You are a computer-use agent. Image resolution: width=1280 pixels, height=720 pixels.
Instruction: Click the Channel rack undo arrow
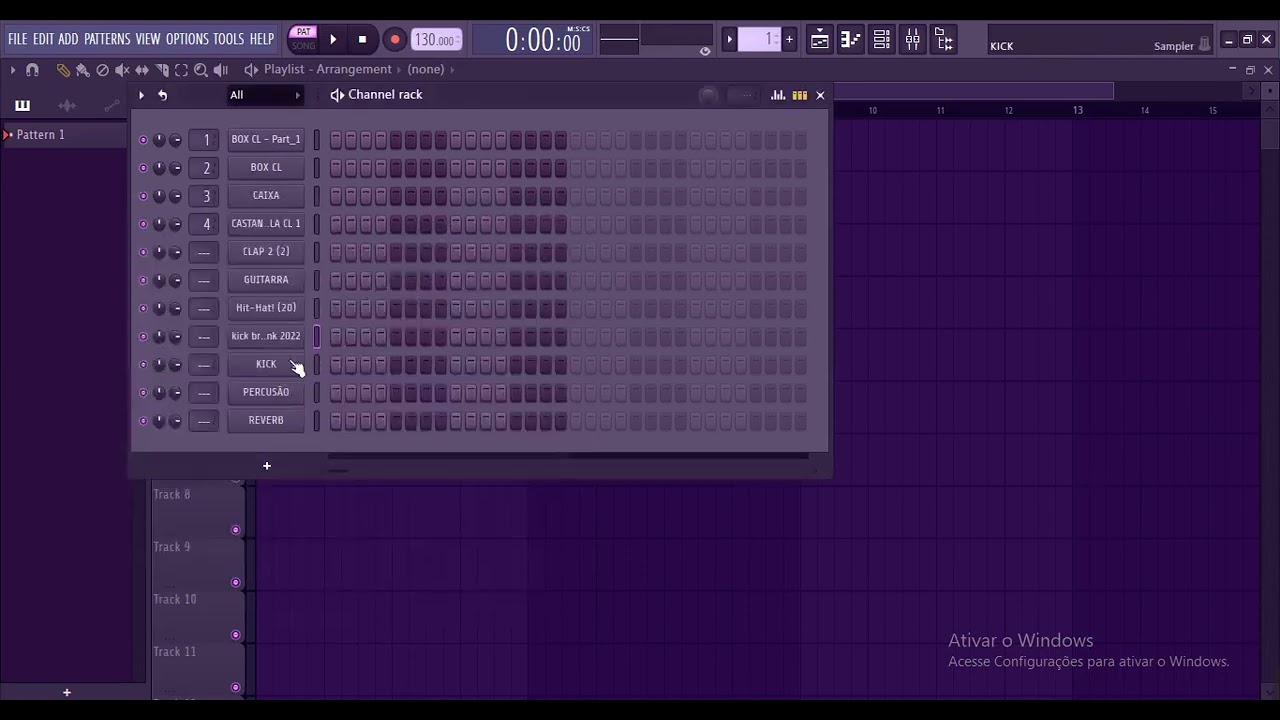coord(162,95)
